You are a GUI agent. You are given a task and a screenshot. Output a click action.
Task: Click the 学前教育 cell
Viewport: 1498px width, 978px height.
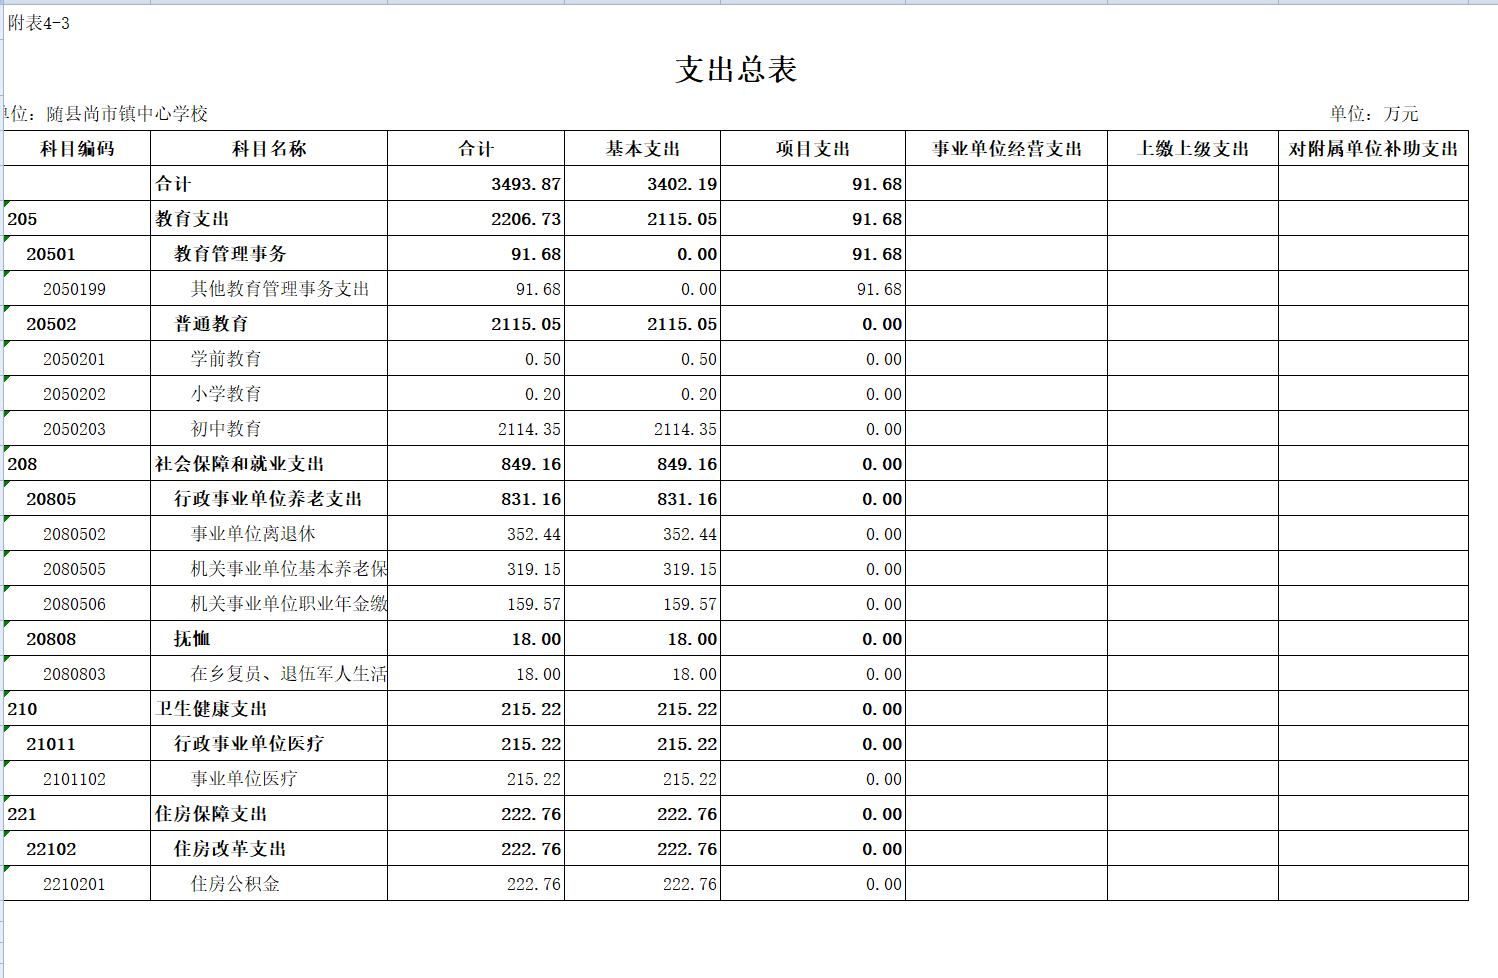pyautogui.click(x=269, y=359)
